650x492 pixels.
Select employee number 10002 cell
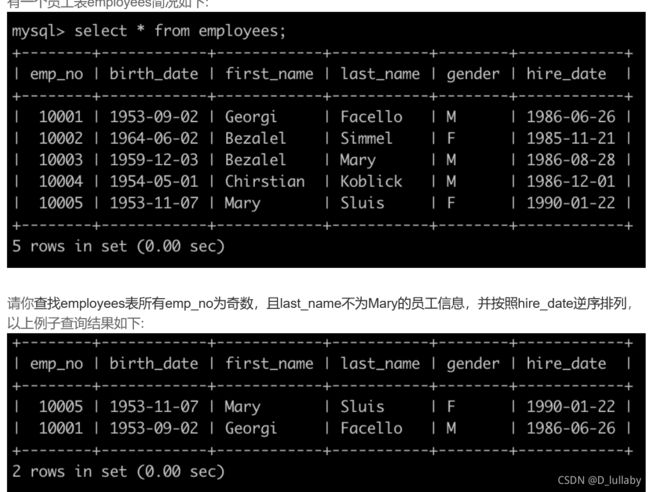61,138
